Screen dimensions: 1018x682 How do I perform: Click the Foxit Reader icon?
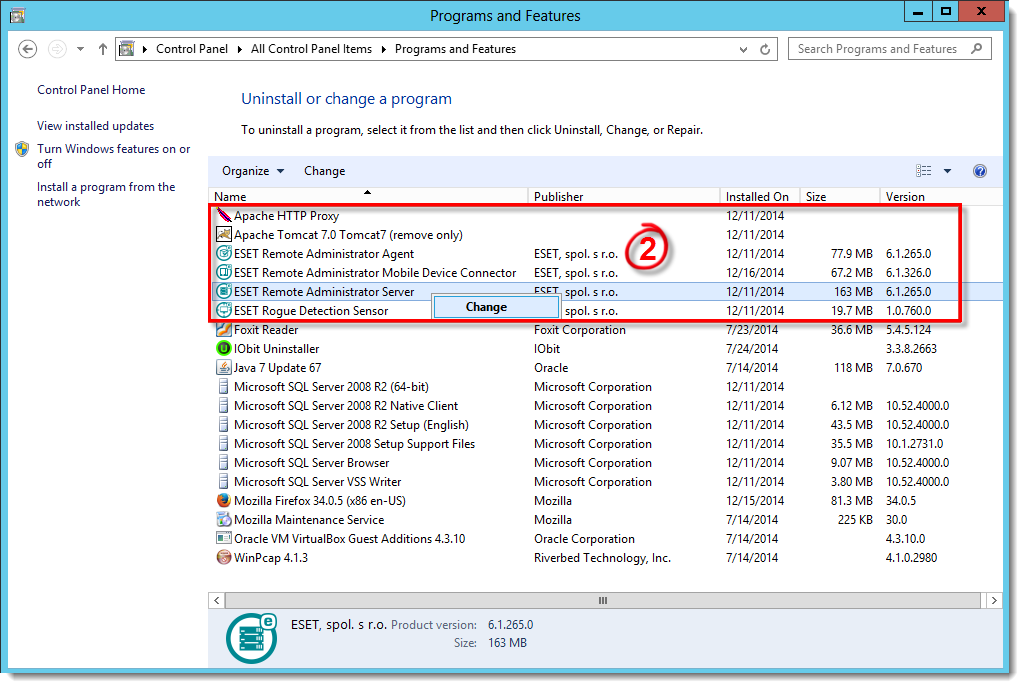(223, 329)
